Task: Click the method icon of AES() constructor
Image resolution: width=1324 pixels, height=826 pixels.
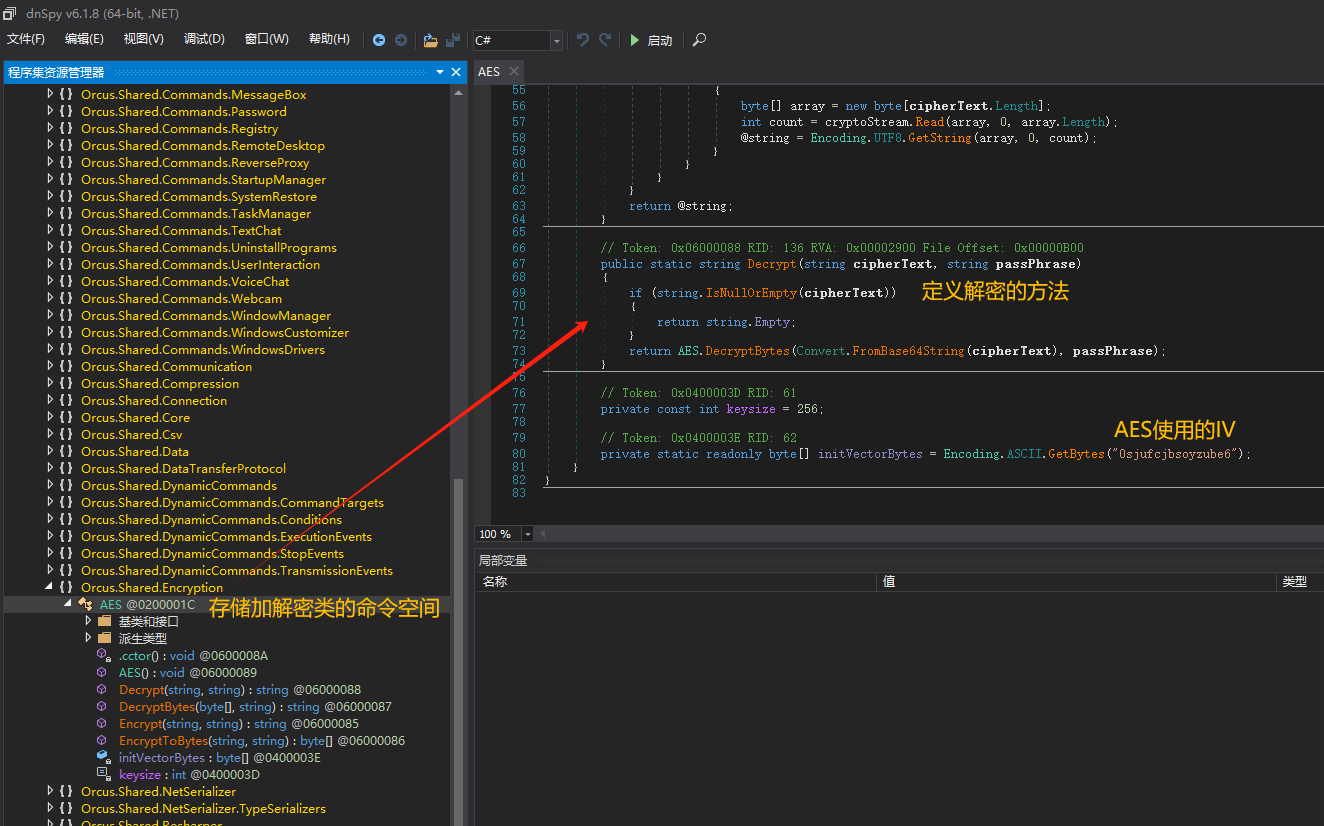Action: coord(103,672)
